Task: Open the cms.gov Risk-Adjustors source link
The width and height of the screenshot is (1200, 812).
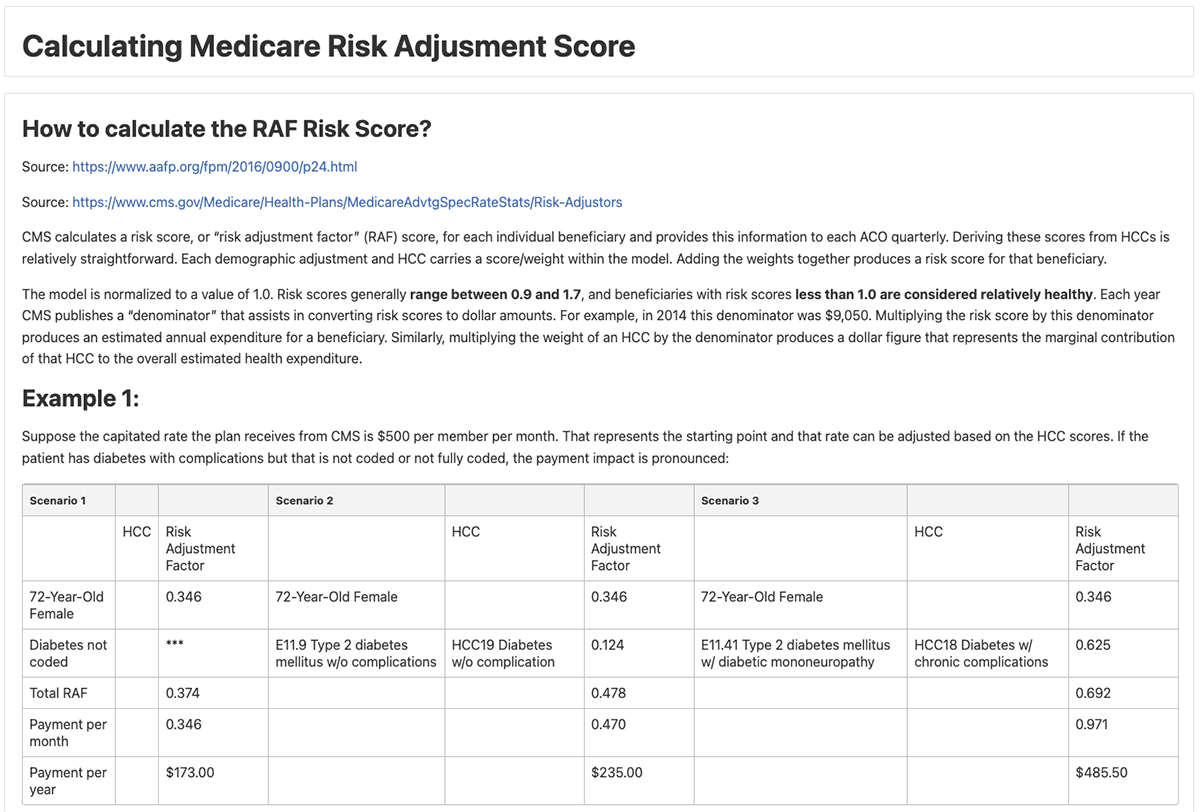Action: pyautogui.click(x=346, y=201)
